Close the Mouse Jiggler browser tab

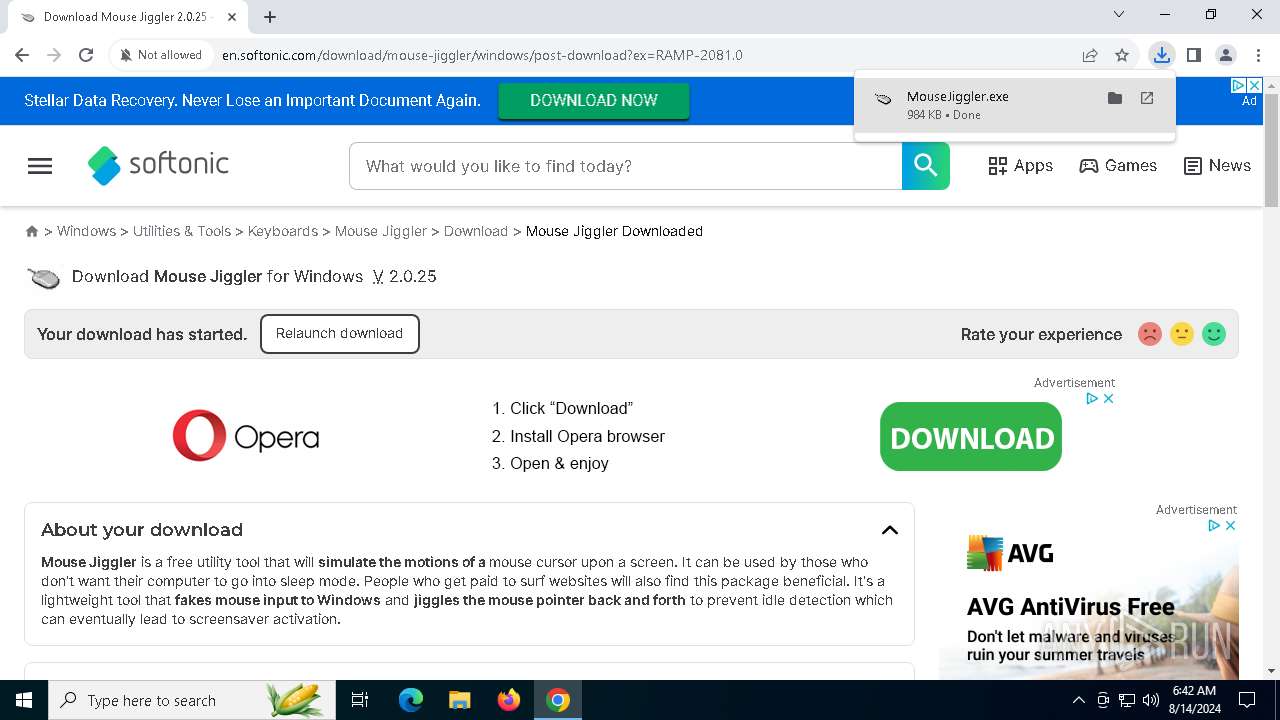tap(232, 17)
